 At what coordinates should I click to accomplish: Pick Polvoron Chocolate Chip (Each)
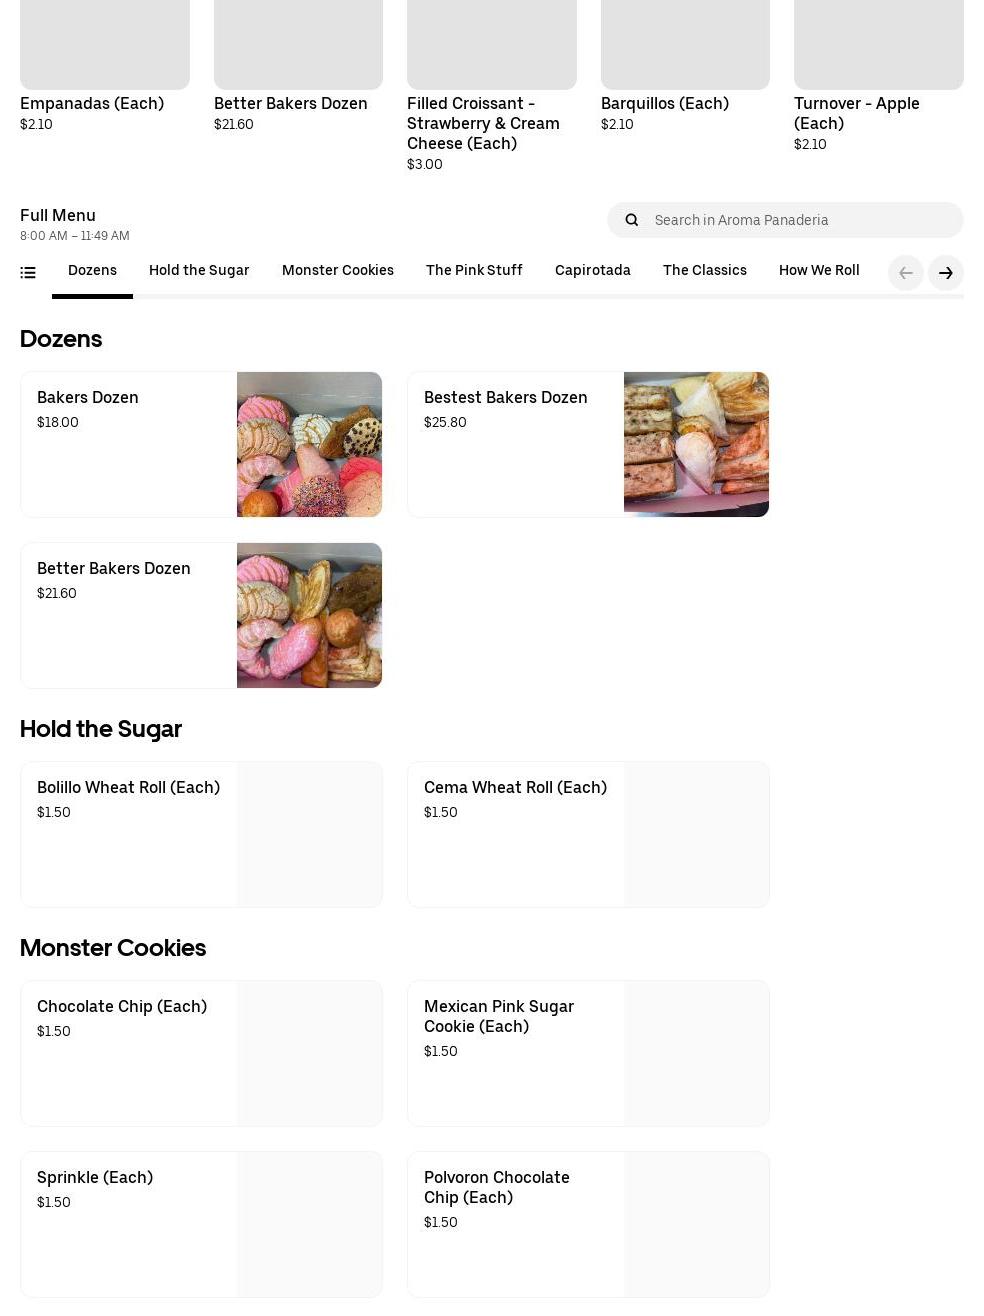[588, 1225]
